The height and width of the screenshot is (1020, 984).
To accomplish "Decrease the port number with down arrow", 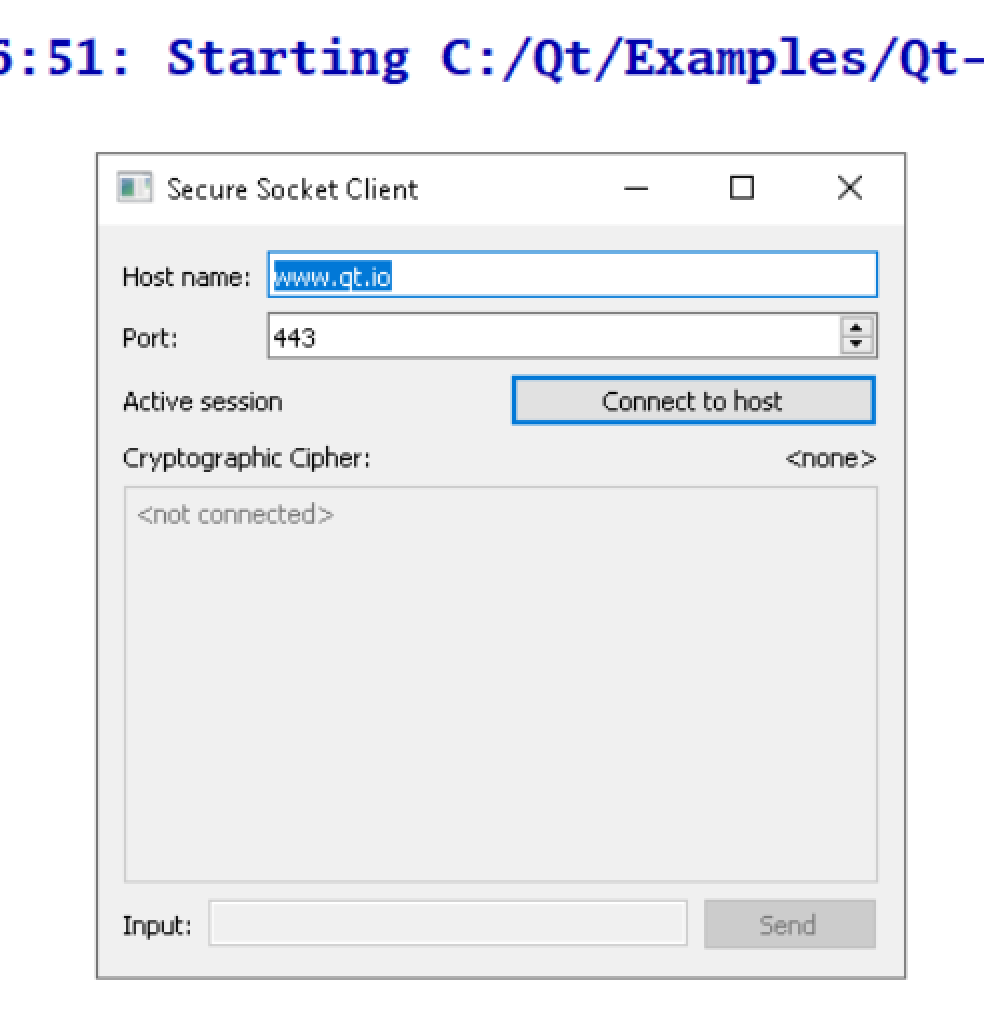I will [857, 345].
